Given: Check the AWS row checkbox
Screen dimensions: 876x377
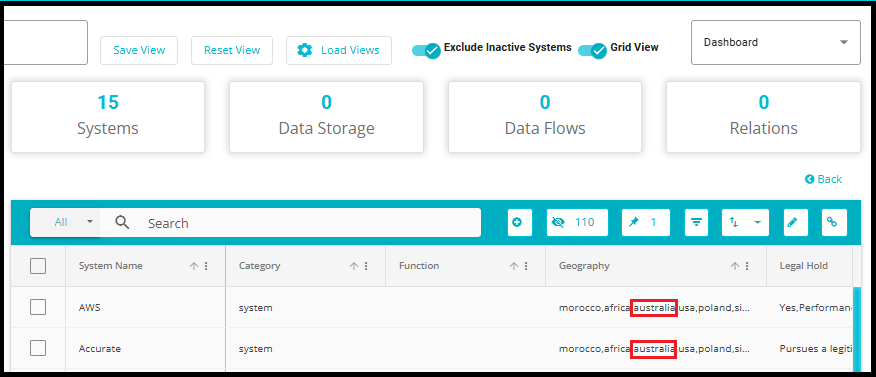Looking at the screenshot, I should pos(38,307).
